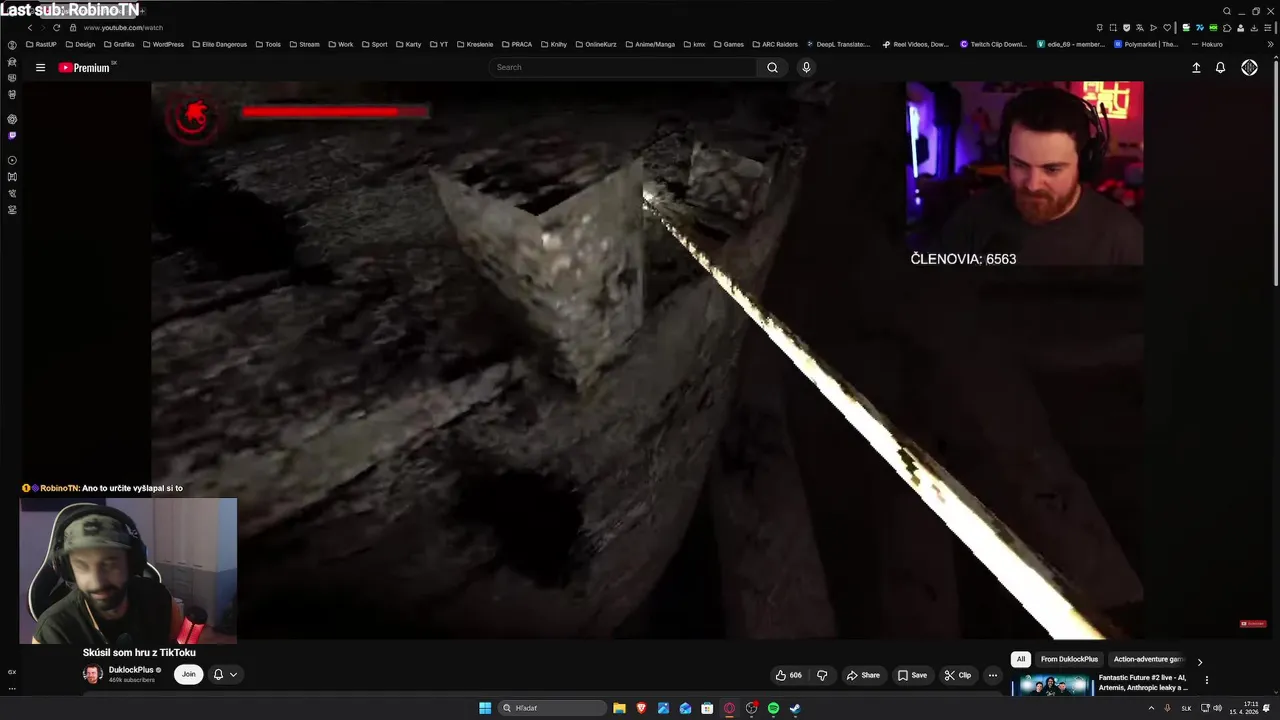Click the Join channel button

188,675
